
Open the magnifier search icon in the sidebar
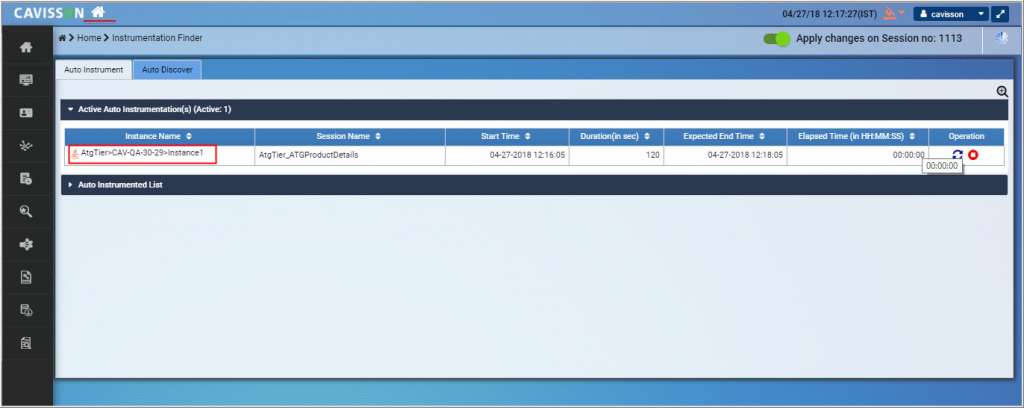26,212
